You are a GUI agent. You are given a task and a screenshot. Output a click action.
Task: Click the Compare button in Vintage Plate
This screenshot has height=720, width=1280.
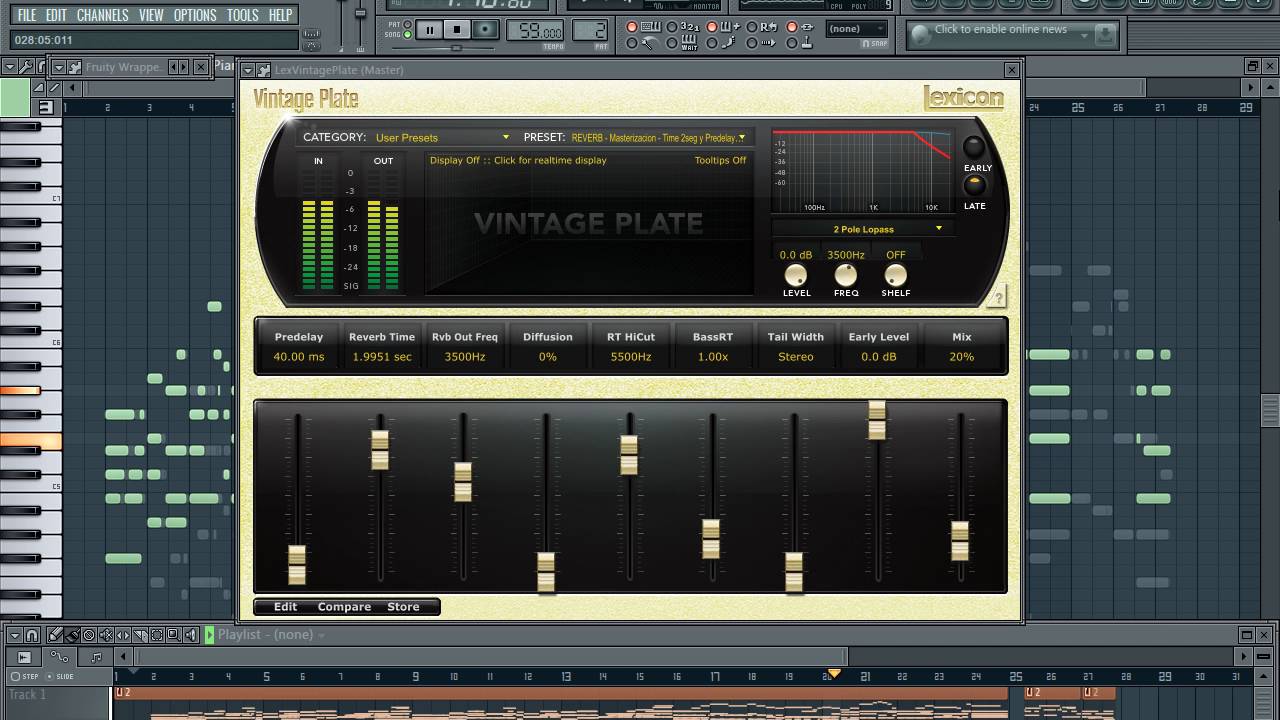(x=344, y=607)
